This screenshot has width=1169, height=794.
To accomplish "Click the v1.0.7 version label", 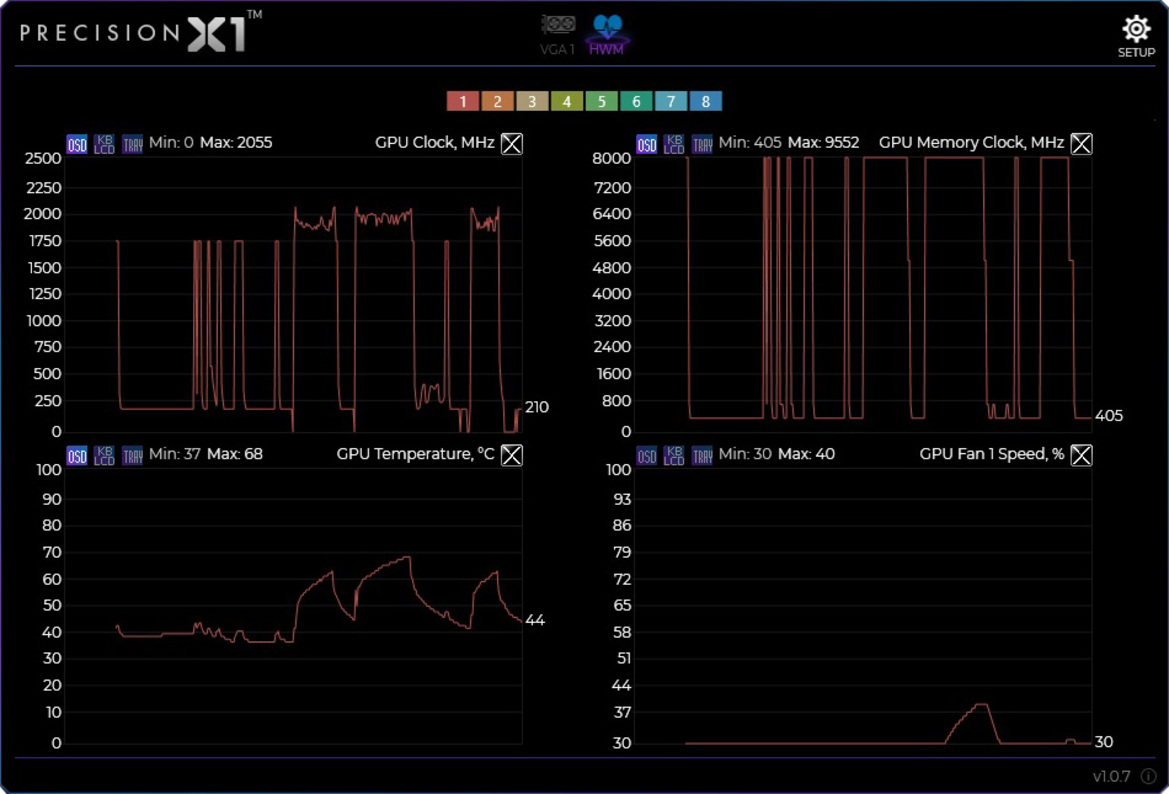I will click(x=1112, y=776).
